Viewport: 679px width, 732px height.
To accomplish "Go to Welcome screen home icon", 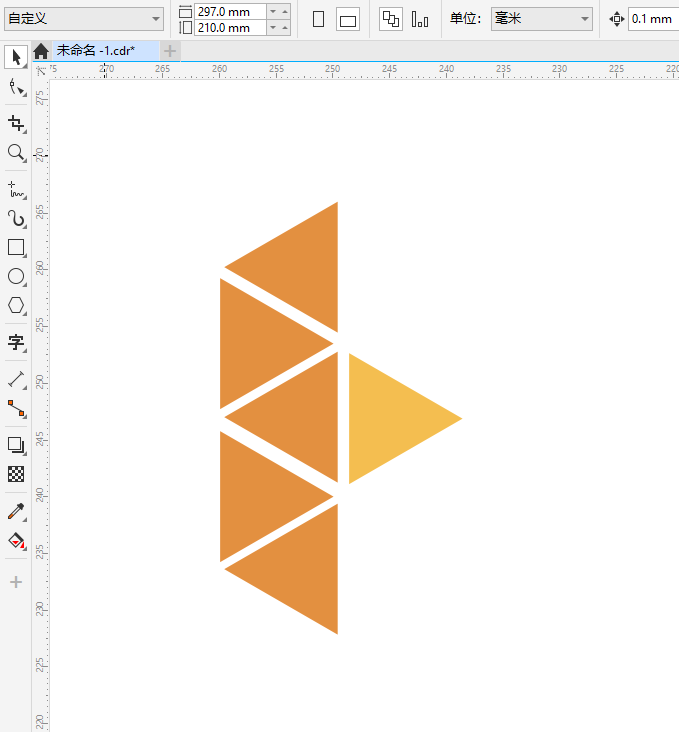I will click(41, 51).
